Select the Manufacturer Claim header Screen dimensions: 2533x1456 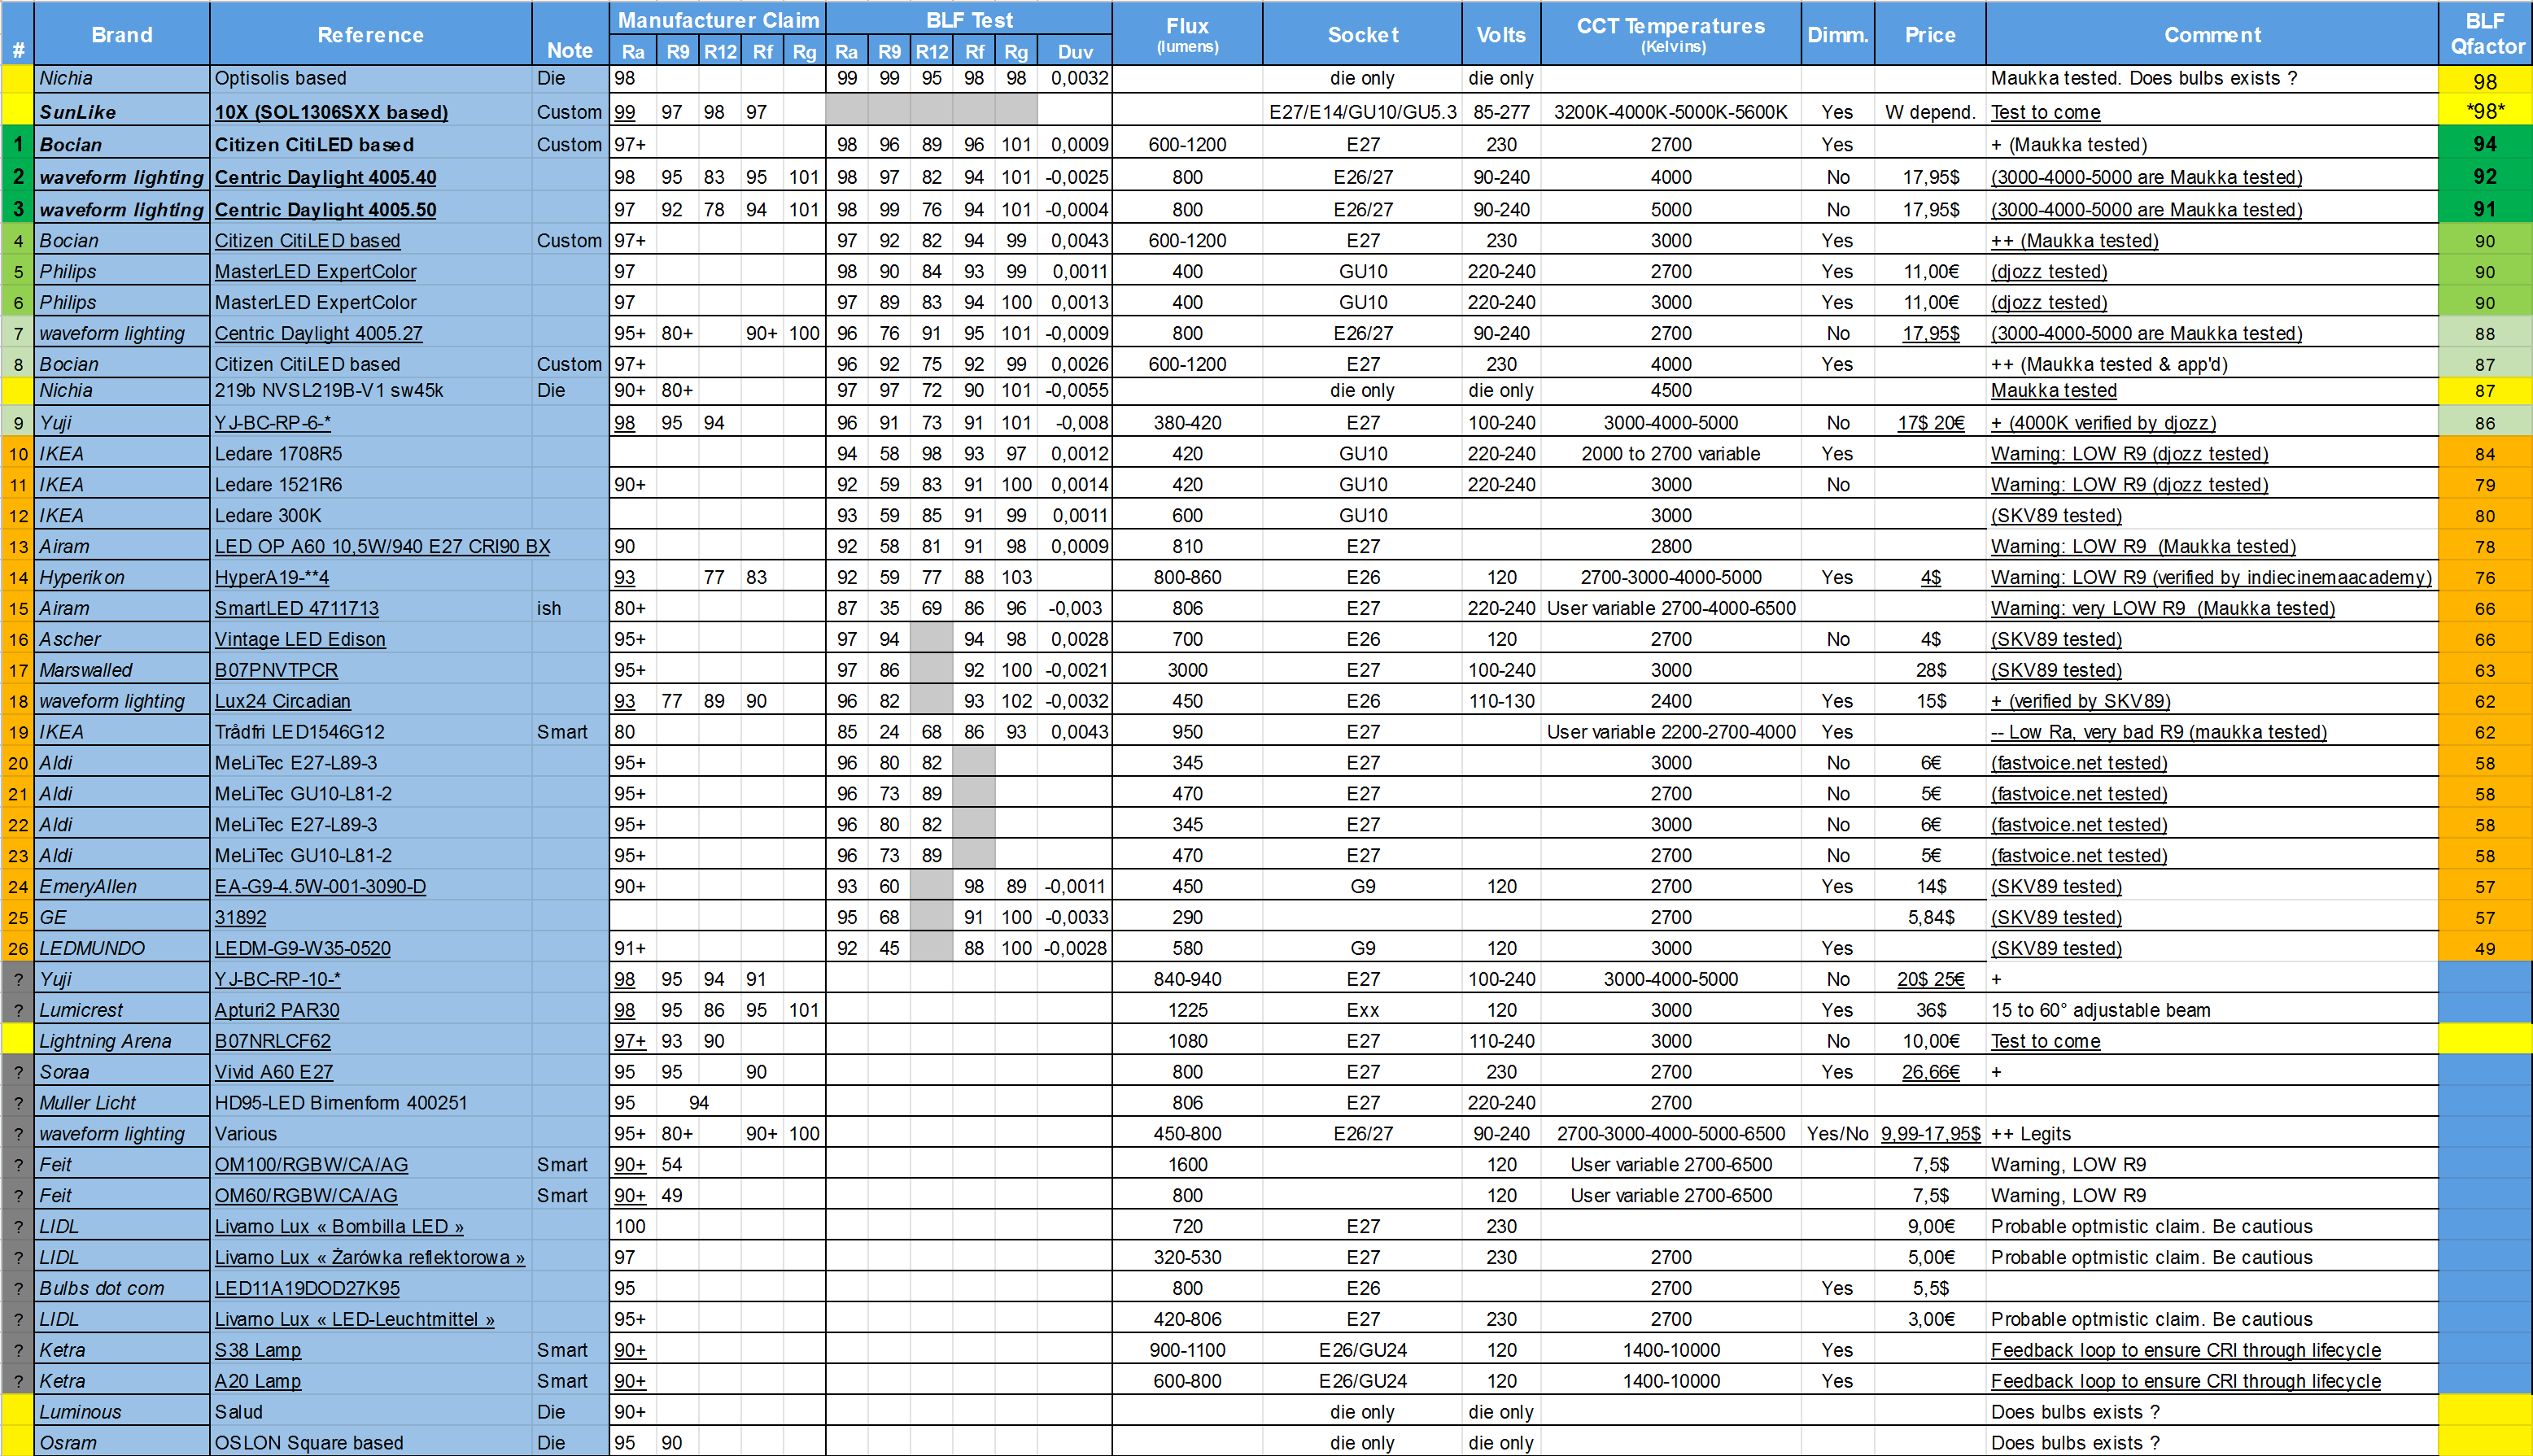click(718, 19)
